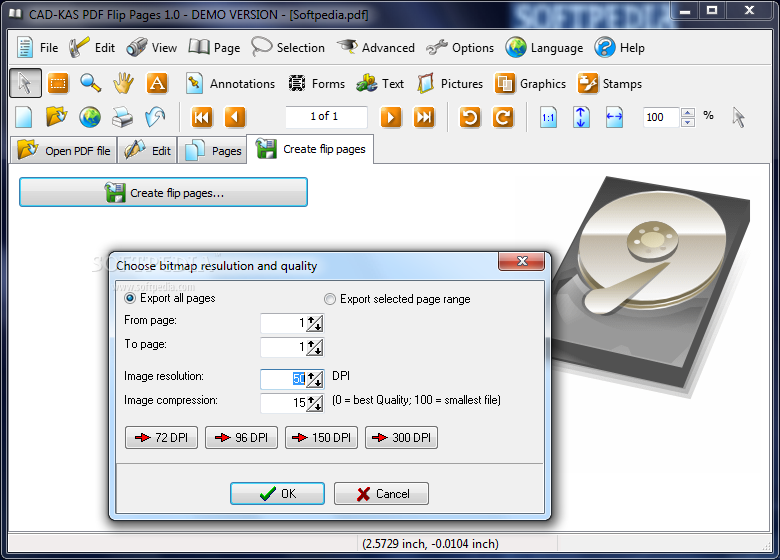Viewport: 780px width, 560px height.
Task: Click the undo arrow icon
Action: (155, 117)
